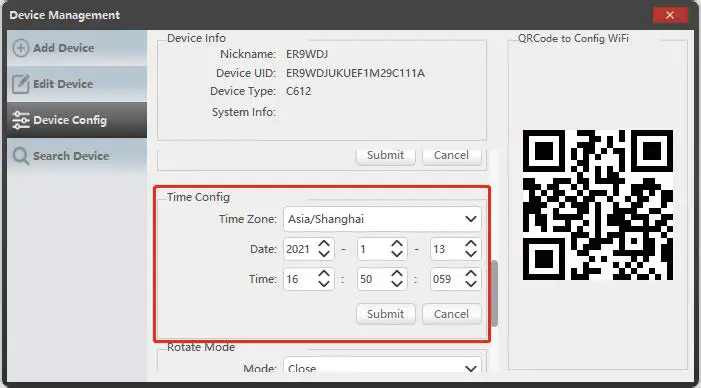Decrease the seconds value in Time
This screenshot has width=701, height=388.
[x=471, y=284]
